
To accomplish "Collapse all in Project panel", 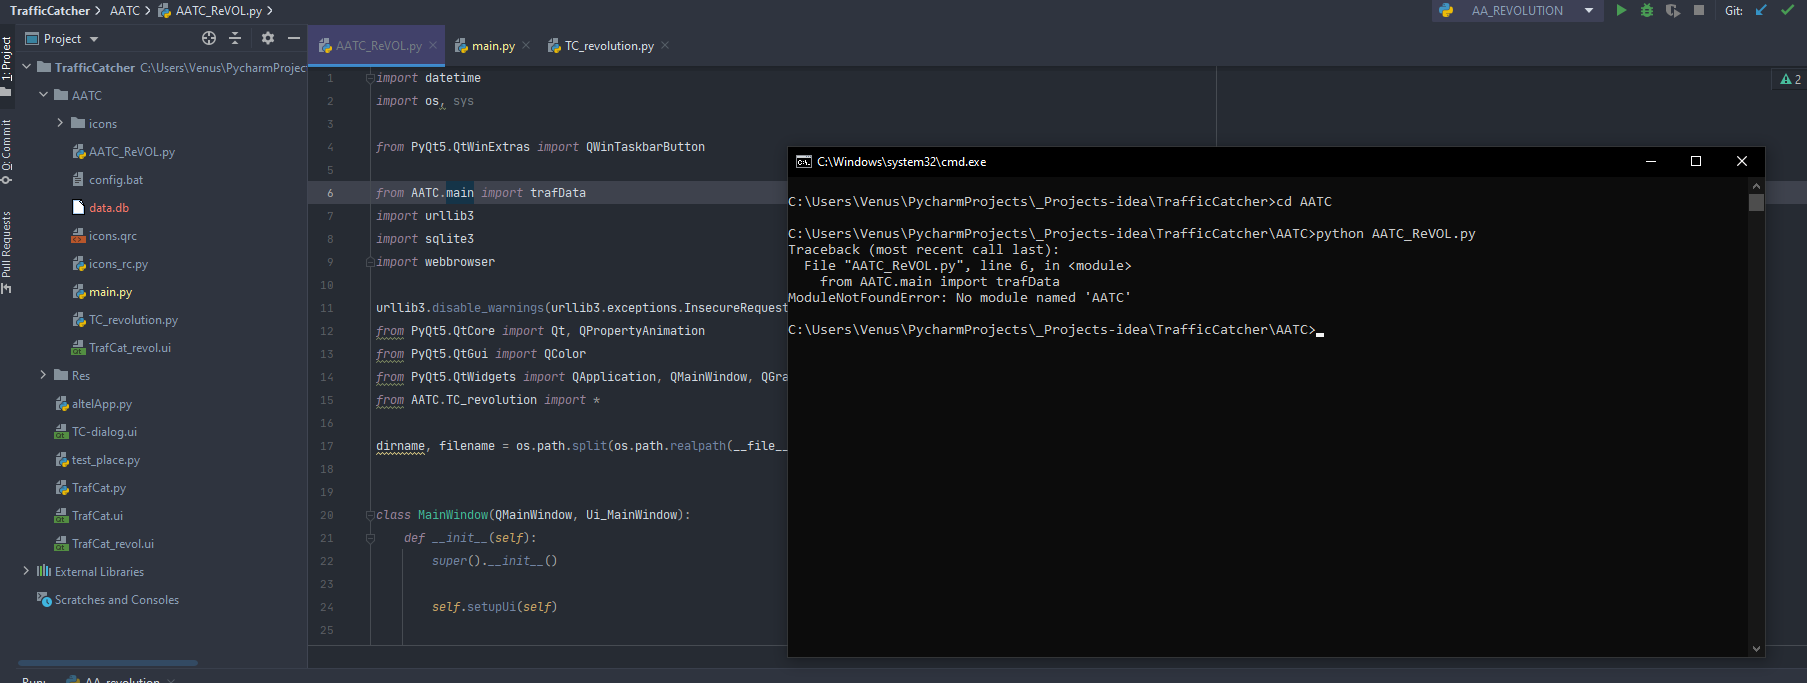I will pyautogui.click(x=235, y=38).
